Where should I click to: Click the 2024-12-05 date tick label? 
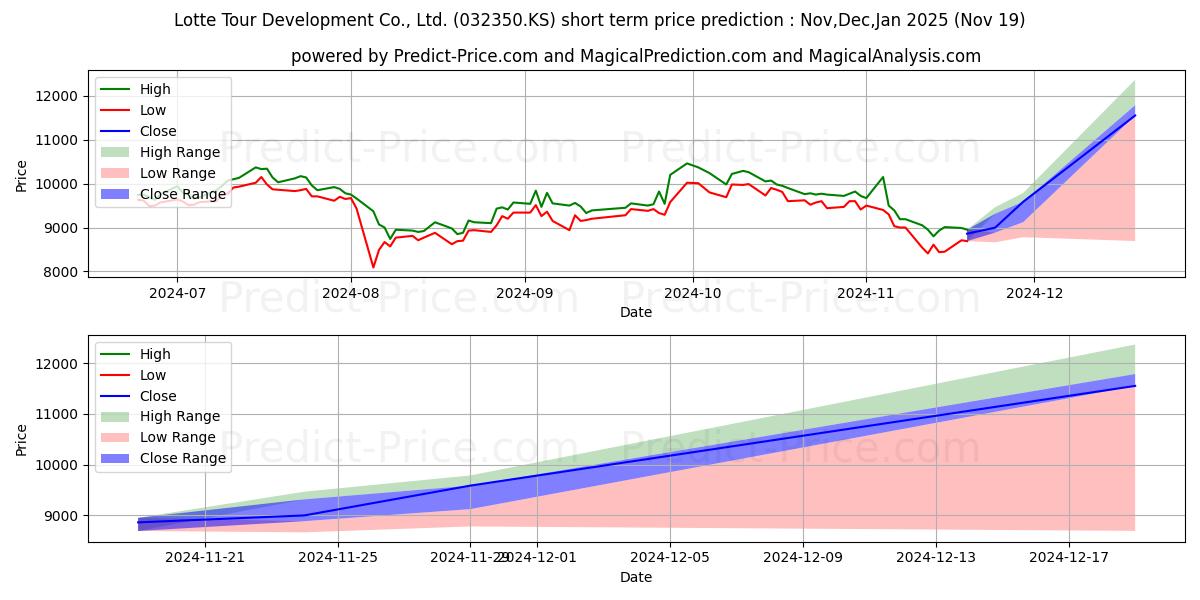670,557
